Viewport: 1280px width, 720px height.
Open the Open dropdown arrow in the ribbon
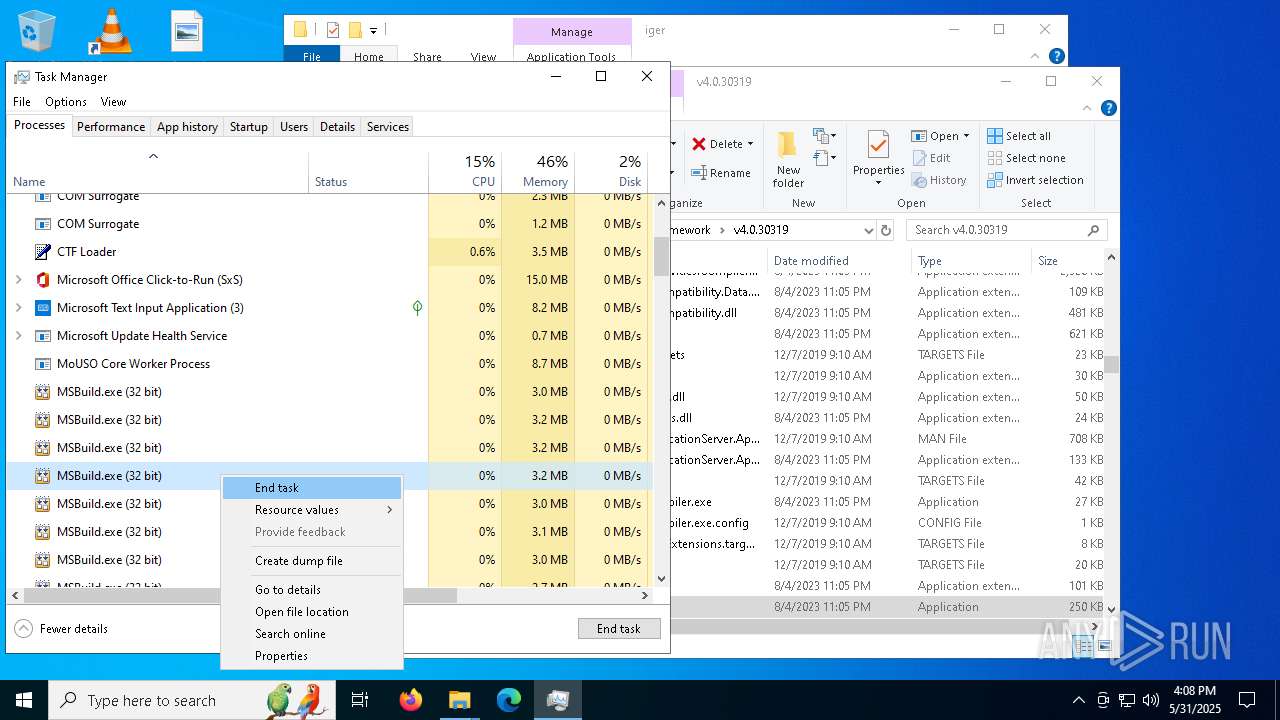pos(965,136)
